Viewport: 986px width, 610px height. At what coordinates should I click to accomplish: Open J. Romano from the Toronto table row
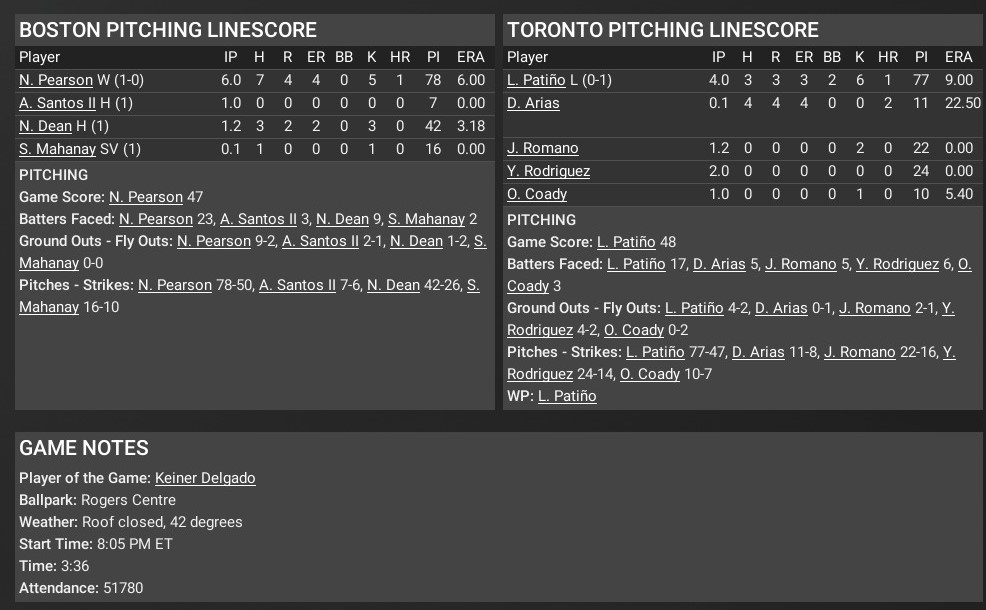click(x=542, y=148)
